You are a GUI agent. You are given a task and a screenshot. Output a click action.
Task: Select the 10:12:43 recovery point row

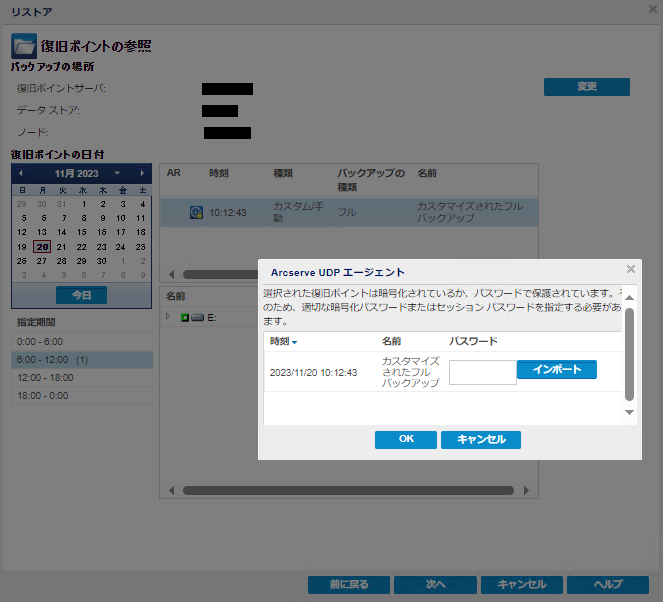349,212
